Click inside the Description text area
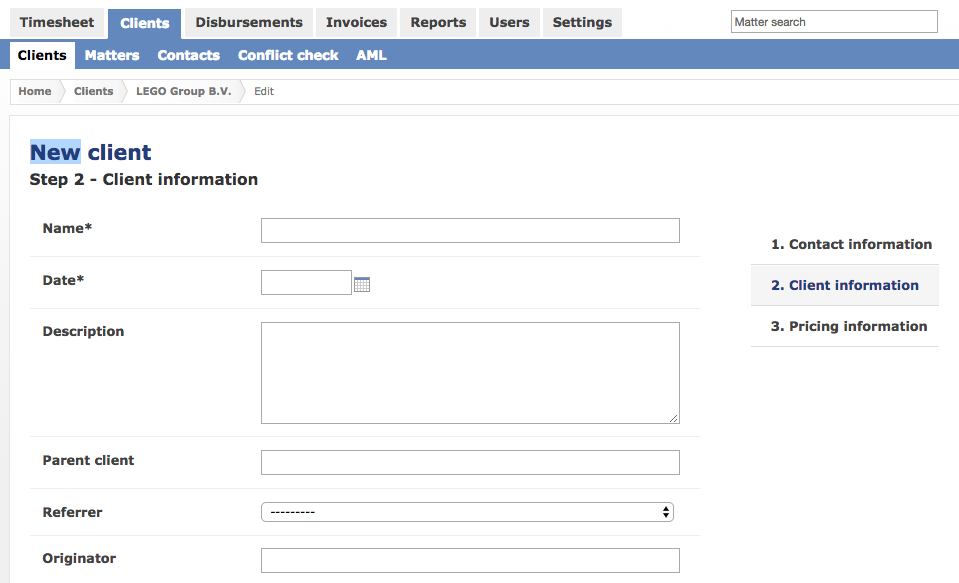 point(470,373)
